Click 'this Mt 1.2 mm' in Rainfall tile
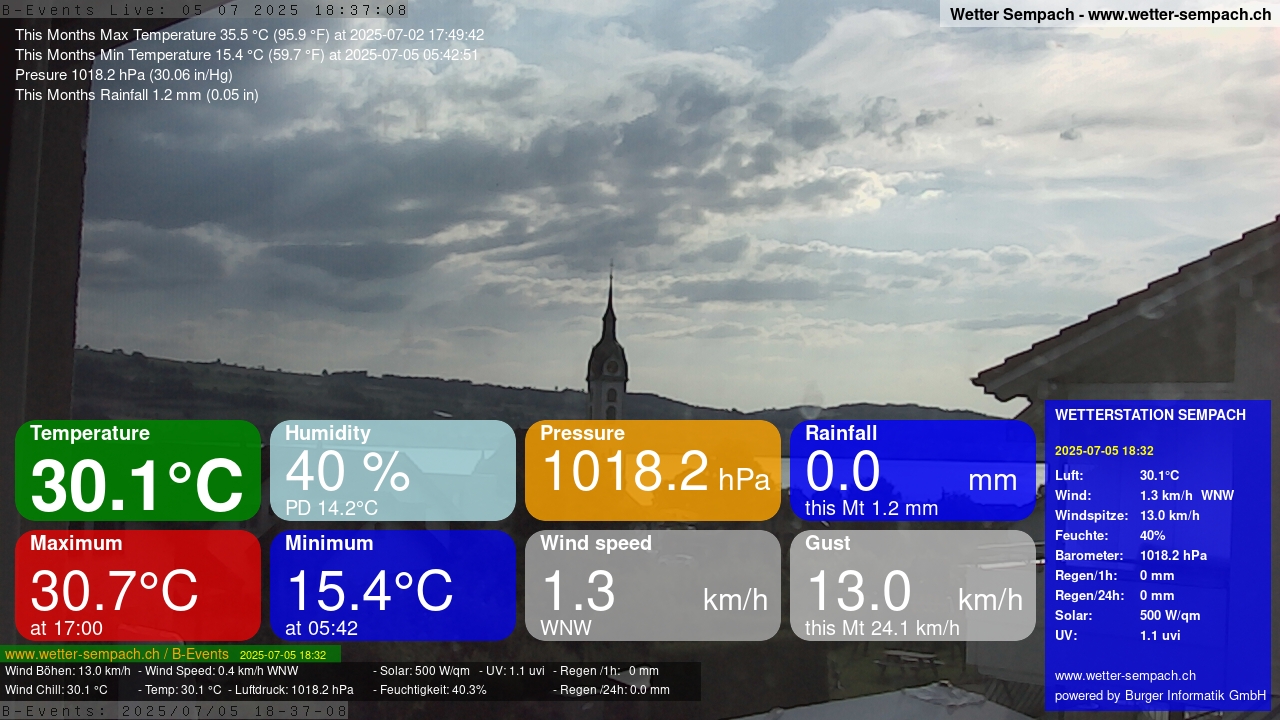This screenshot has width=1280, height=720. click(x=871, y=508)
